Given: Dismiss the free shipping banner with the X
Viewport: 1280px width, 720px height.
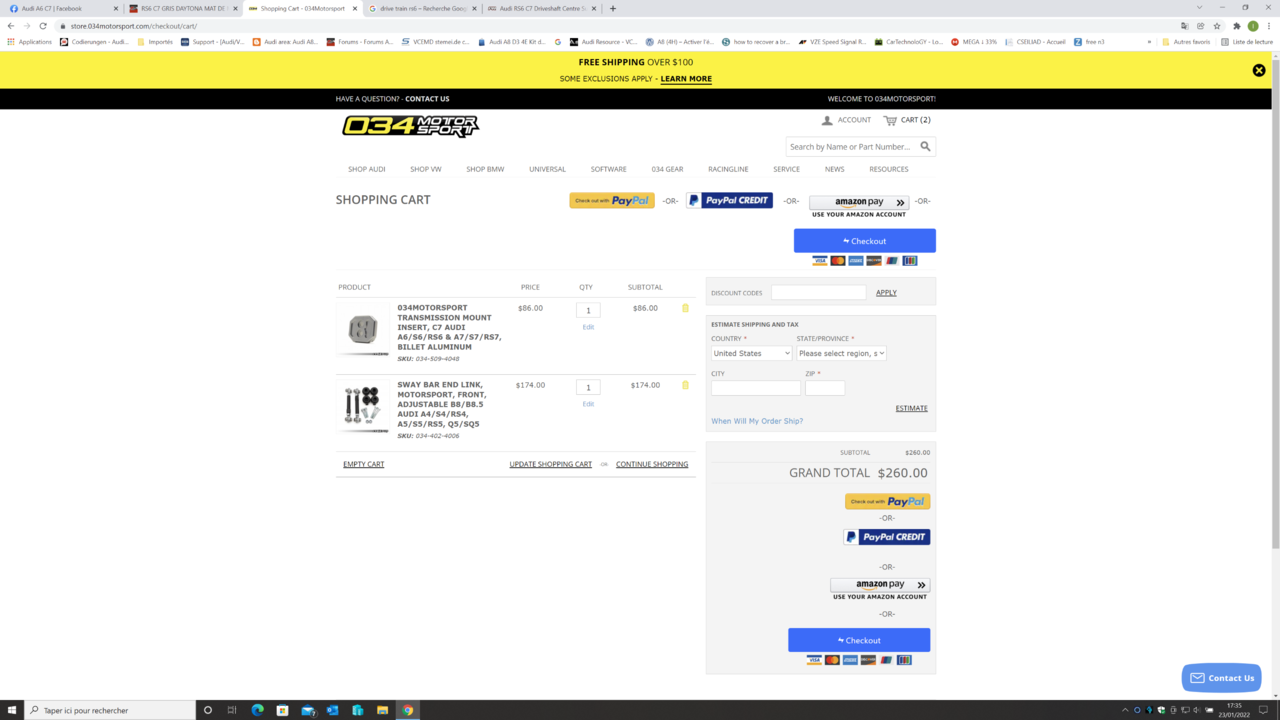Looking at the screenshot, I should 1259,70.
